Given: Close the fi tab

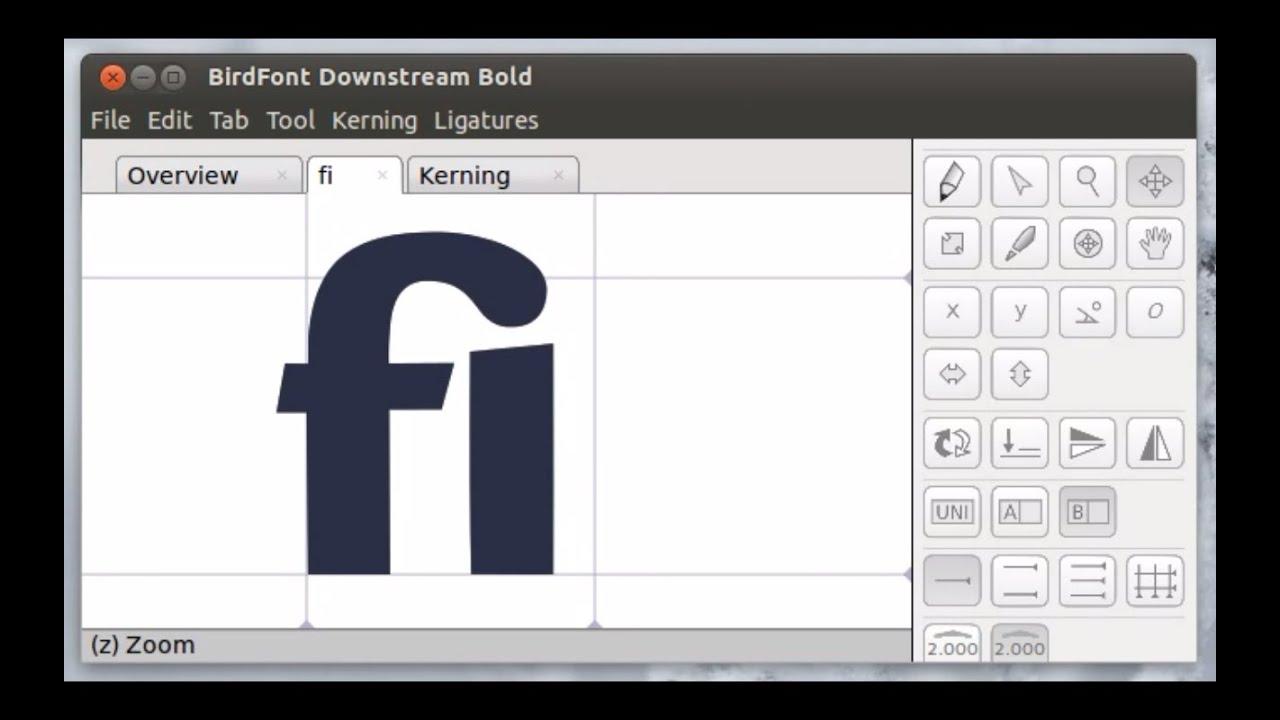Looking at the screenshot, I should (382, 175).
